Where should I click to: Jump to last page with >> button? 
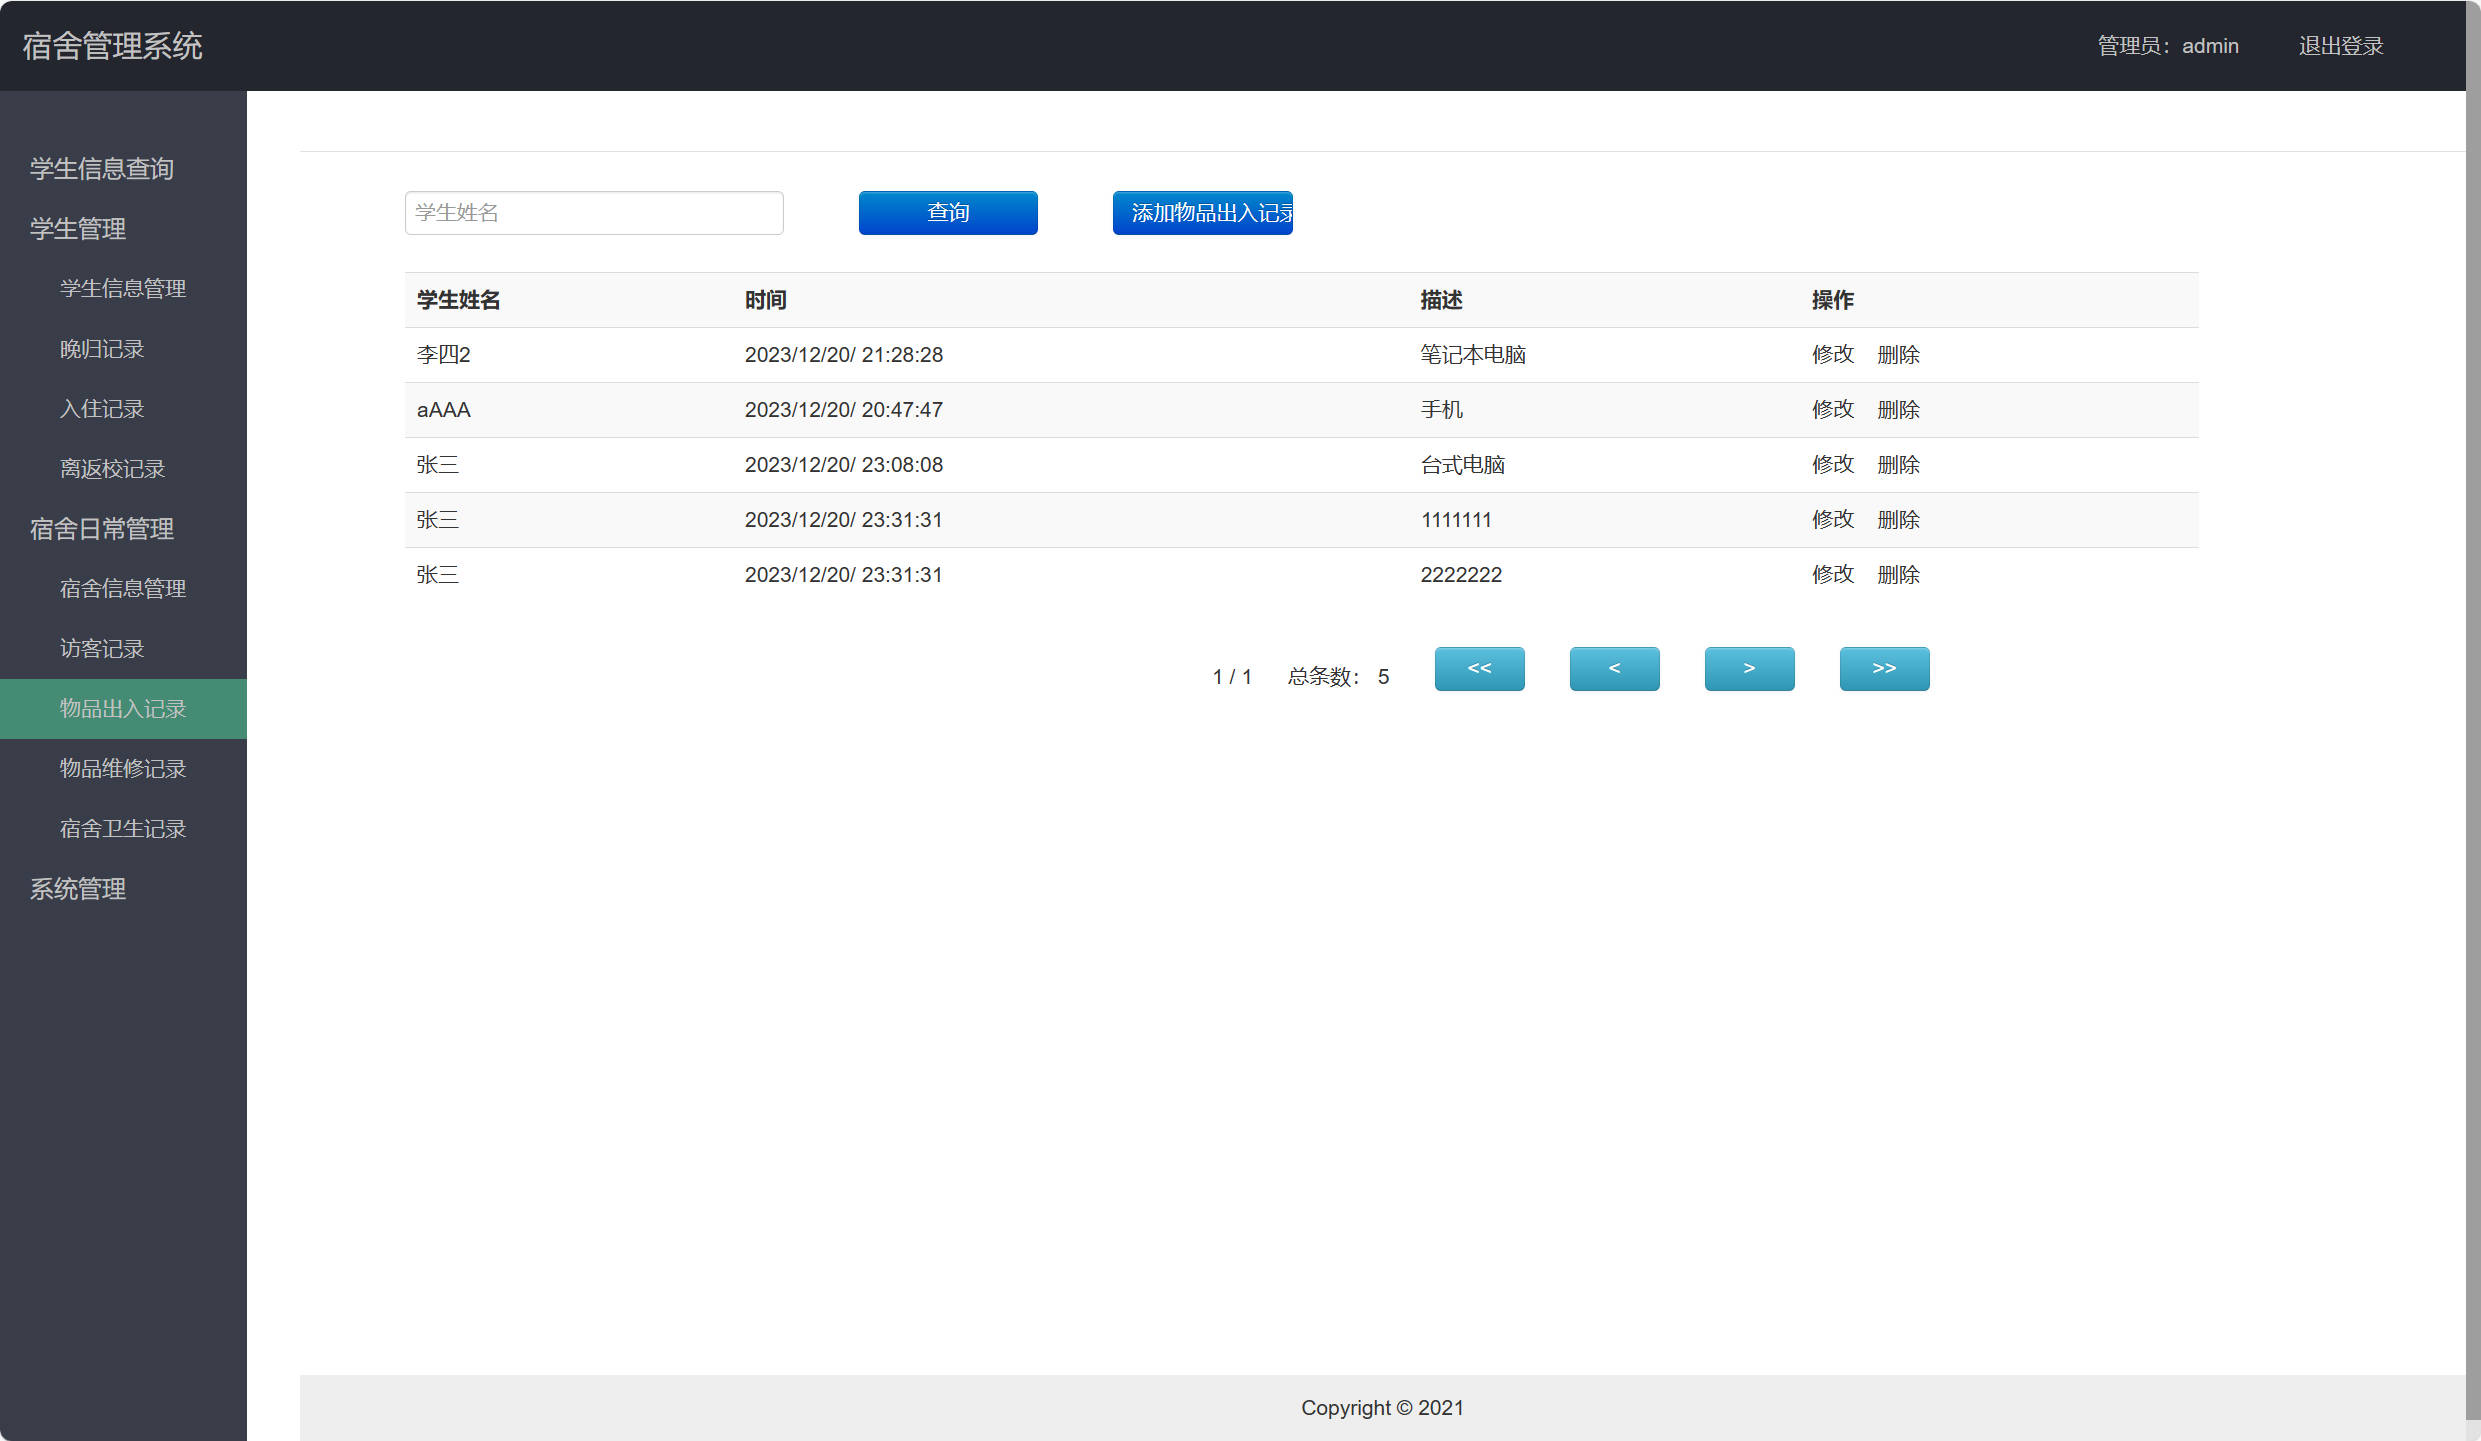coord(1884,668)
